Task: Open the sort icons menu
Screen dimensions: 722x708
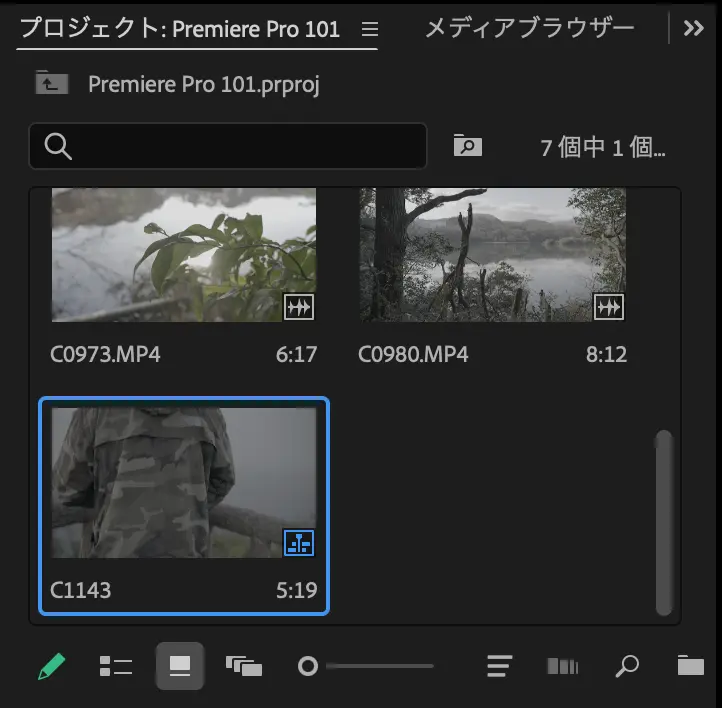Action: pyautogui.click(x=500, y=666)
